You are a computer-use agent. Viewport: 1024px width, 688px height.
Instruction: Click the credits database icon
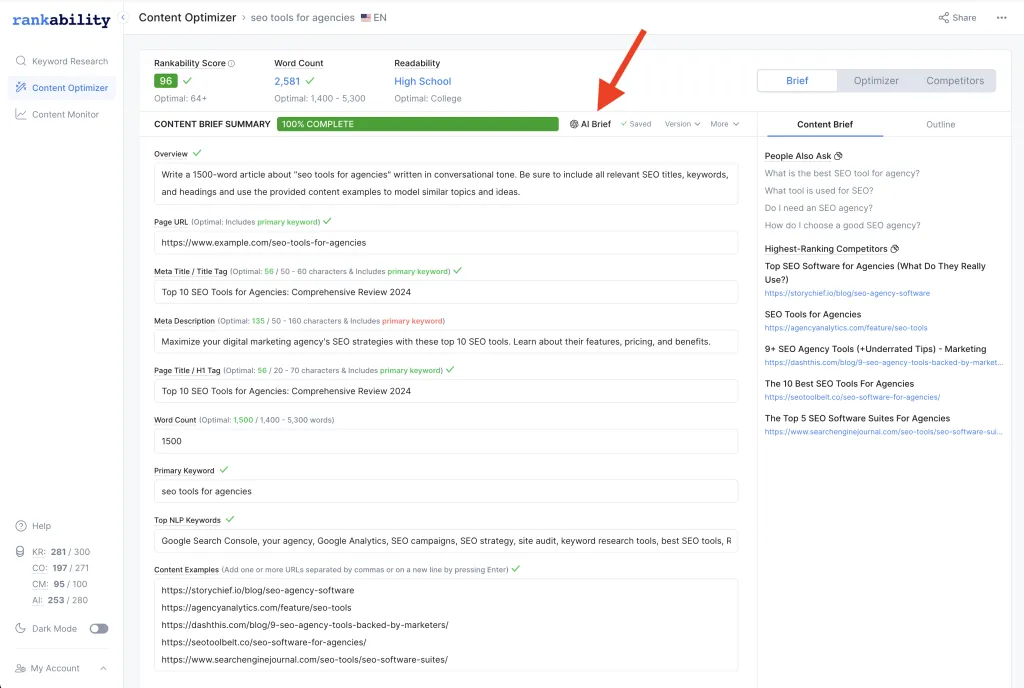[x=20, y=552]
